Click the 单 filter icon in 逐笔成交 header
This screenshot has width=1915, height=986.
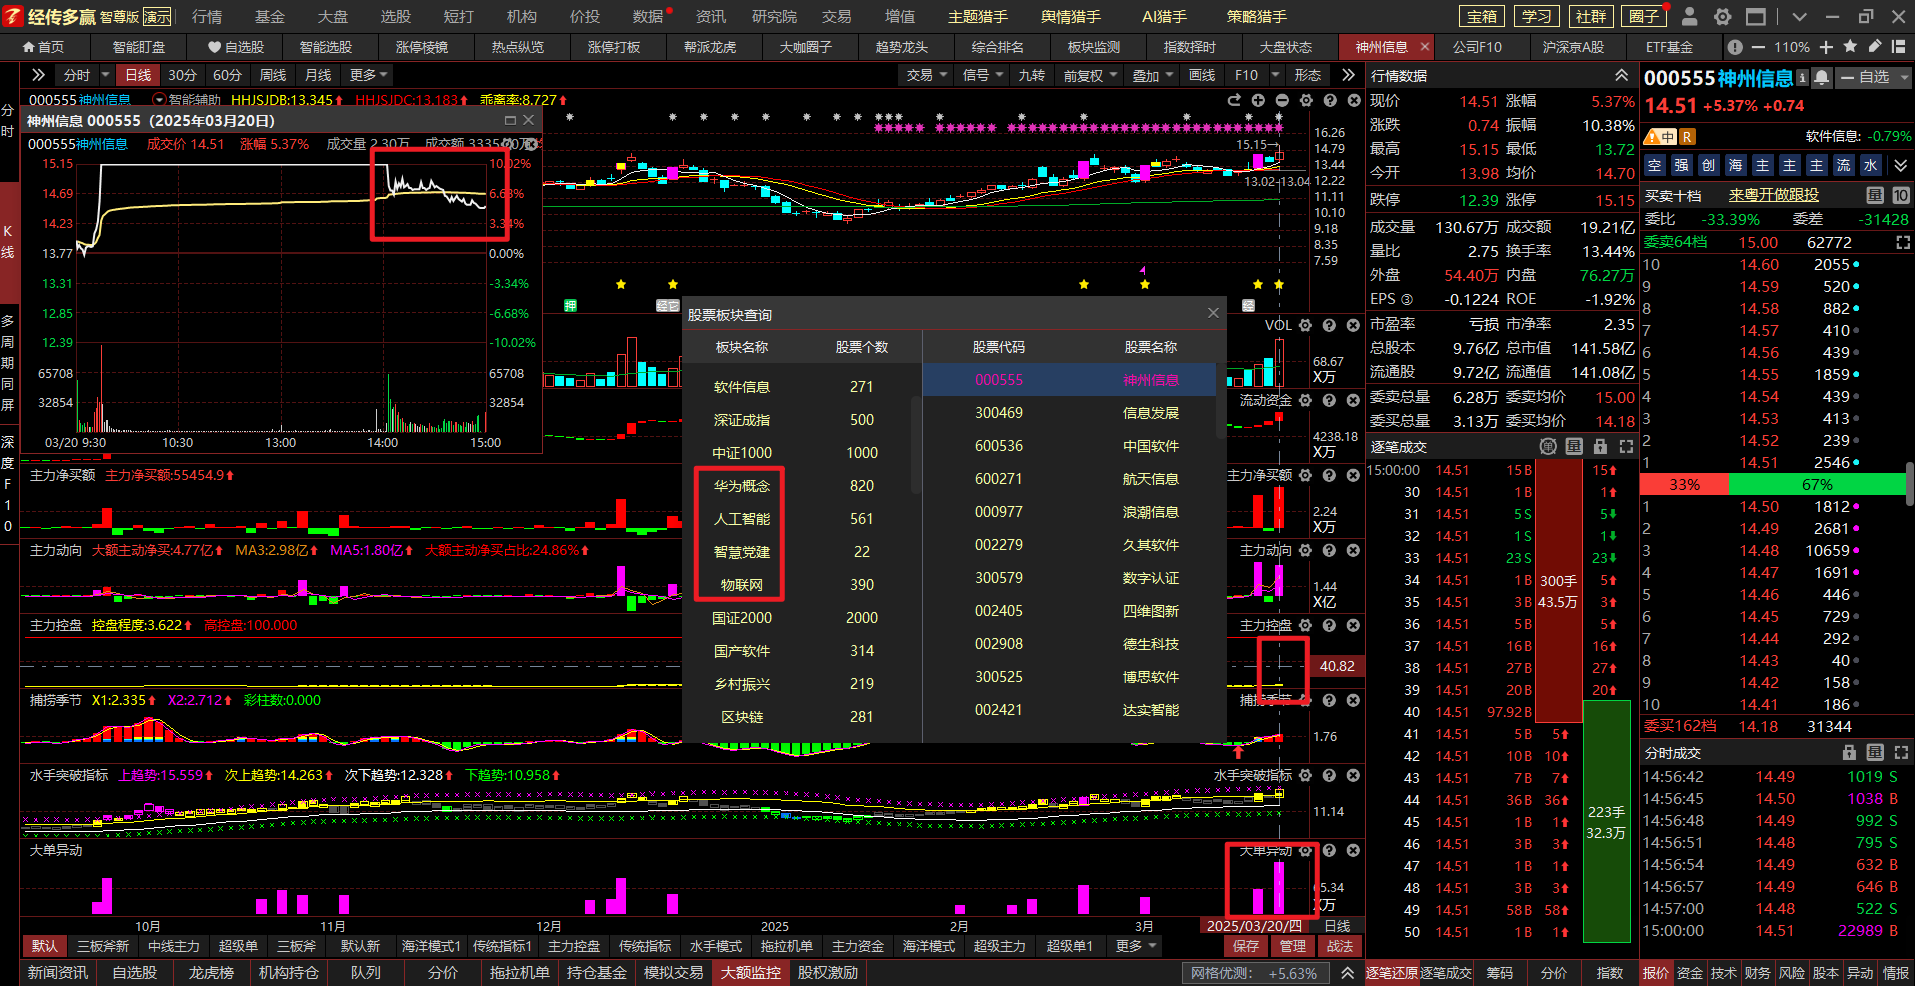tap(1548, 446)
